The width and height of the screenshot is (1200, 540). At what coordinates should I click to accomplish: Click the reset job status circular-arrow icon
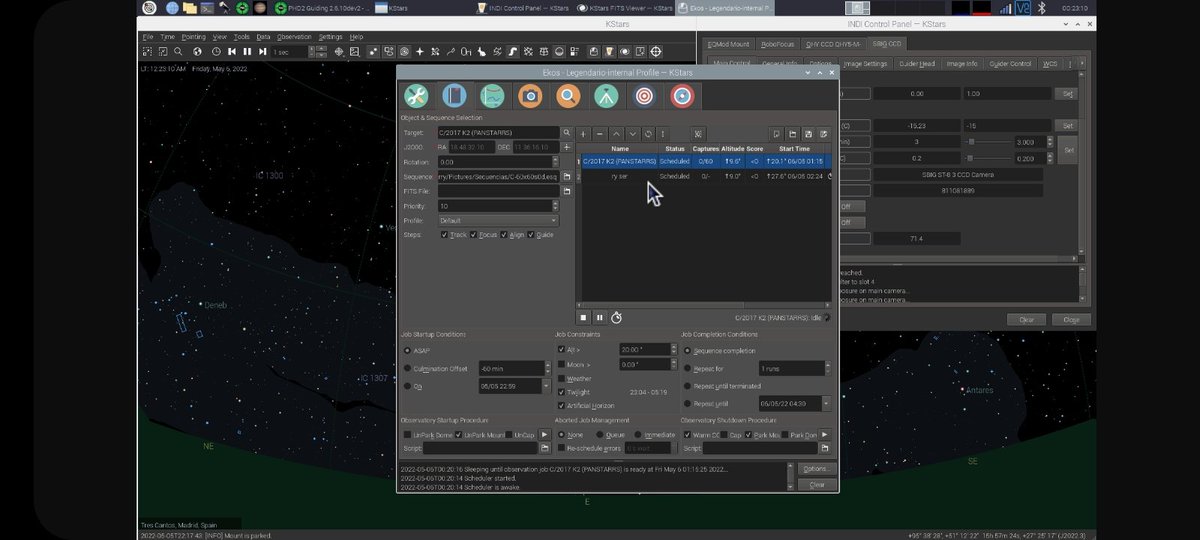[648, 133]
